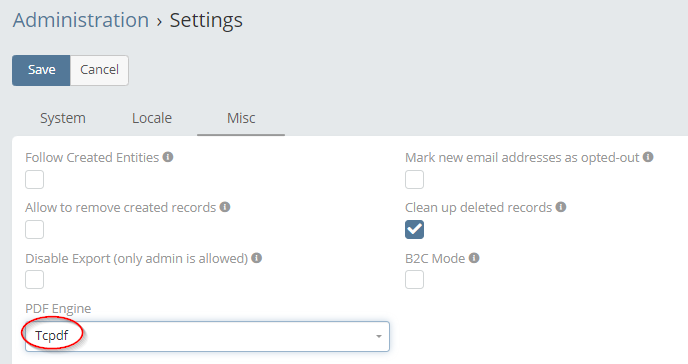
Task: Click the Allow to remove created records label
Action: 121,207
